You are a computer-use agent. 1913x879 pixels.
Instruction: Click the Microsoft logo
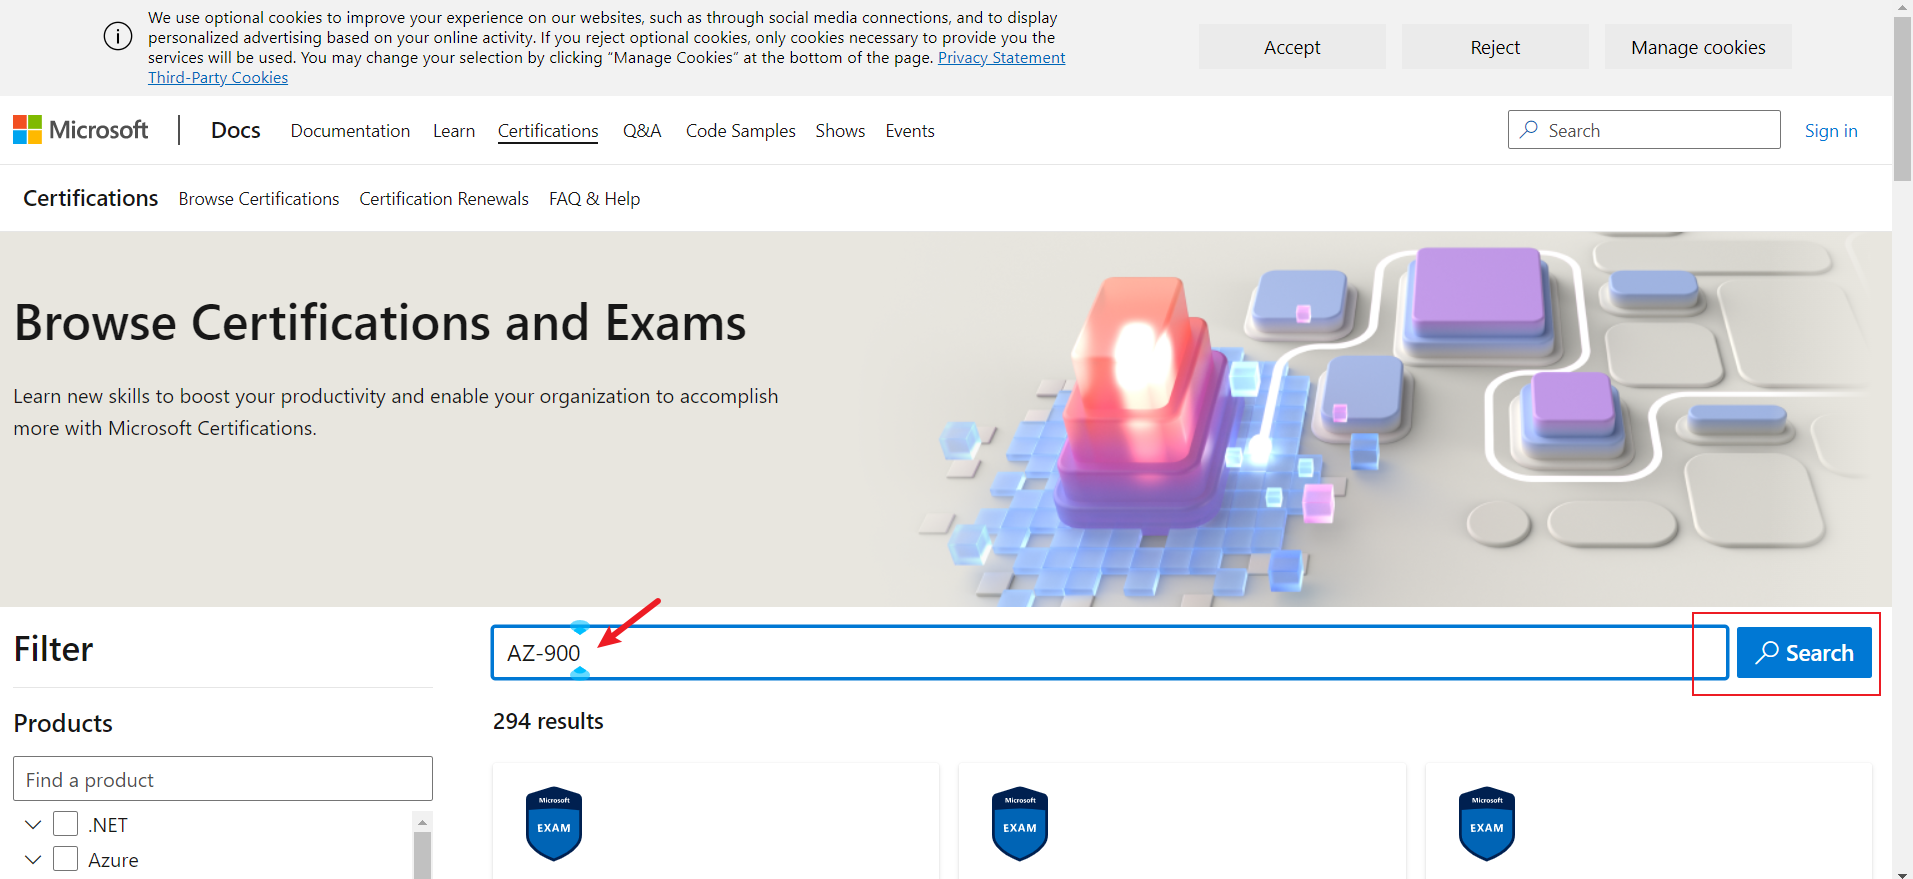coord(81,130)
